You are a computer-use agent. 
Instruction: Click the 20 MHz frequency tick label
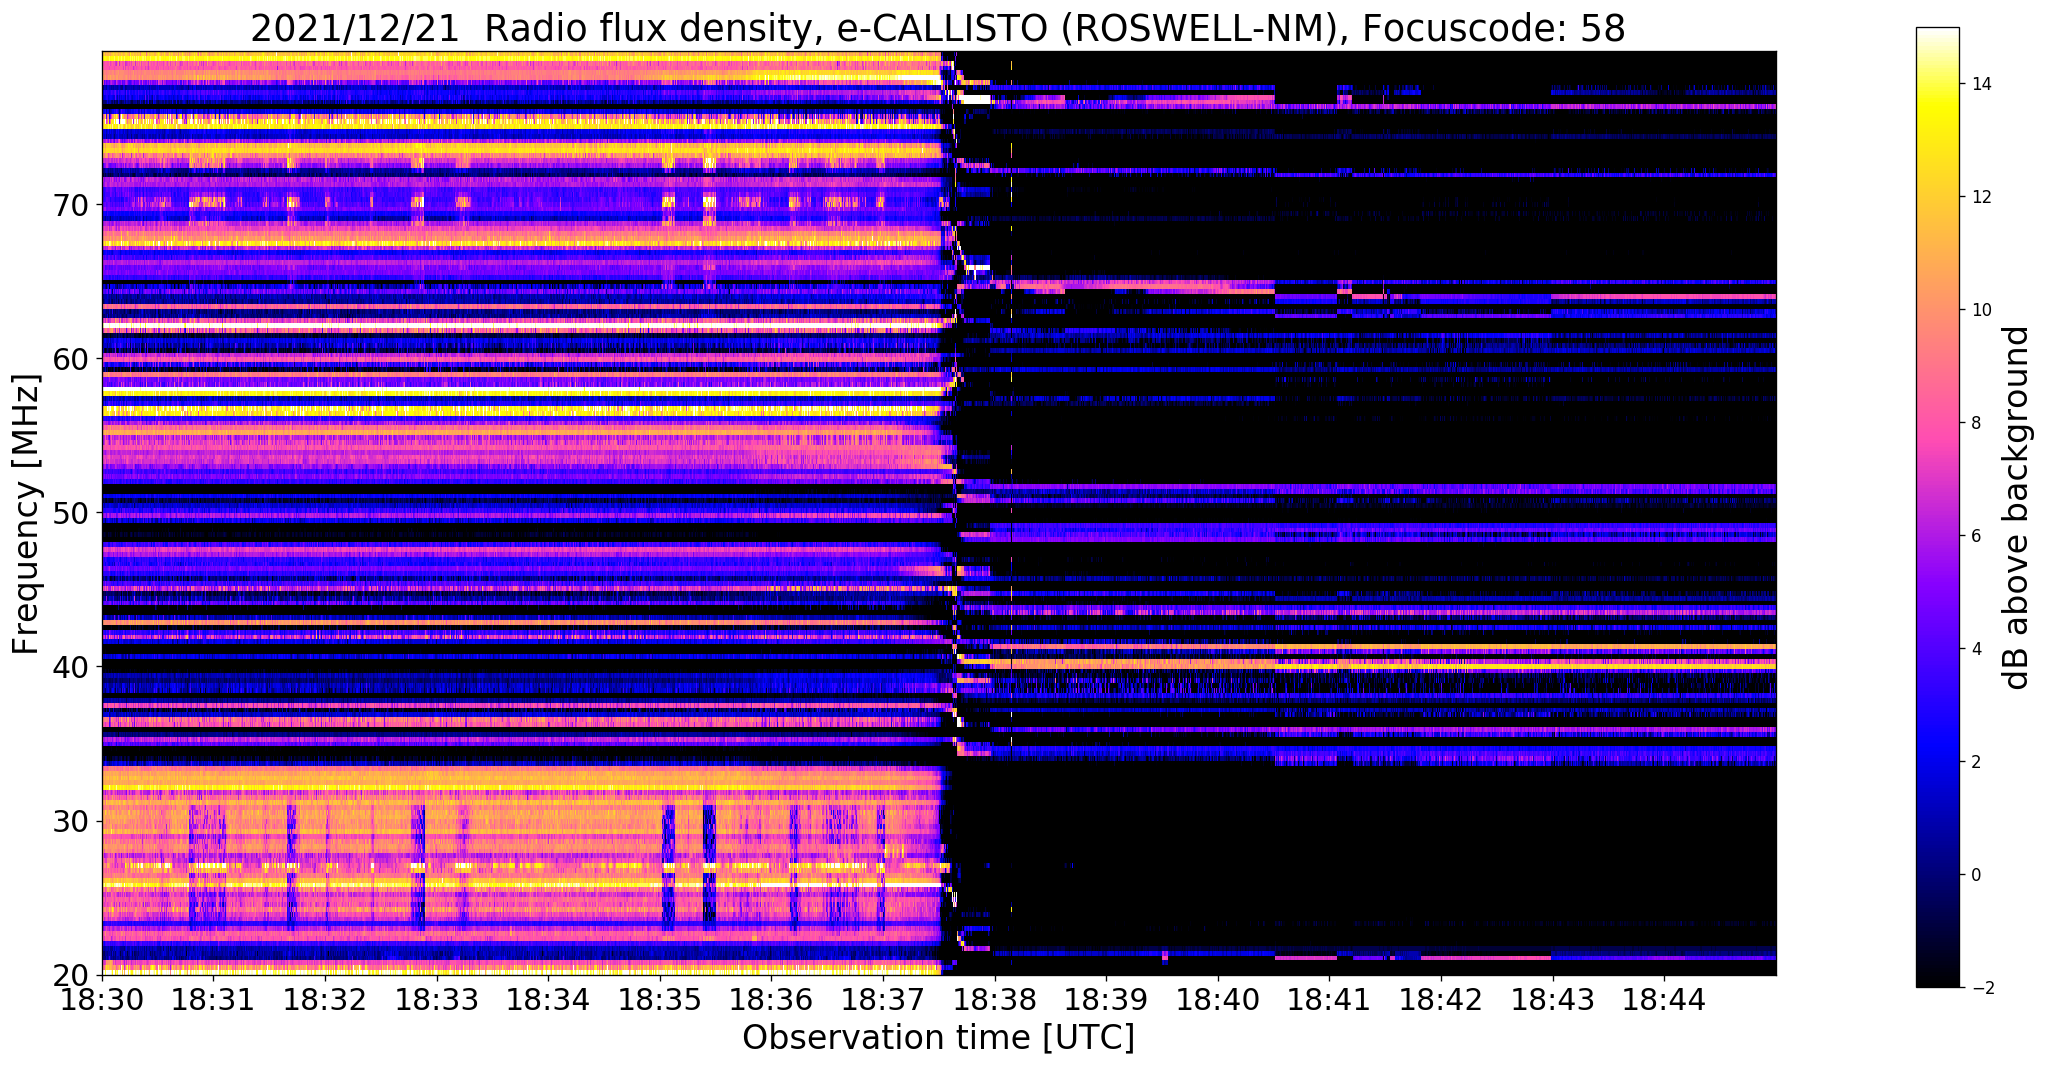71,975
